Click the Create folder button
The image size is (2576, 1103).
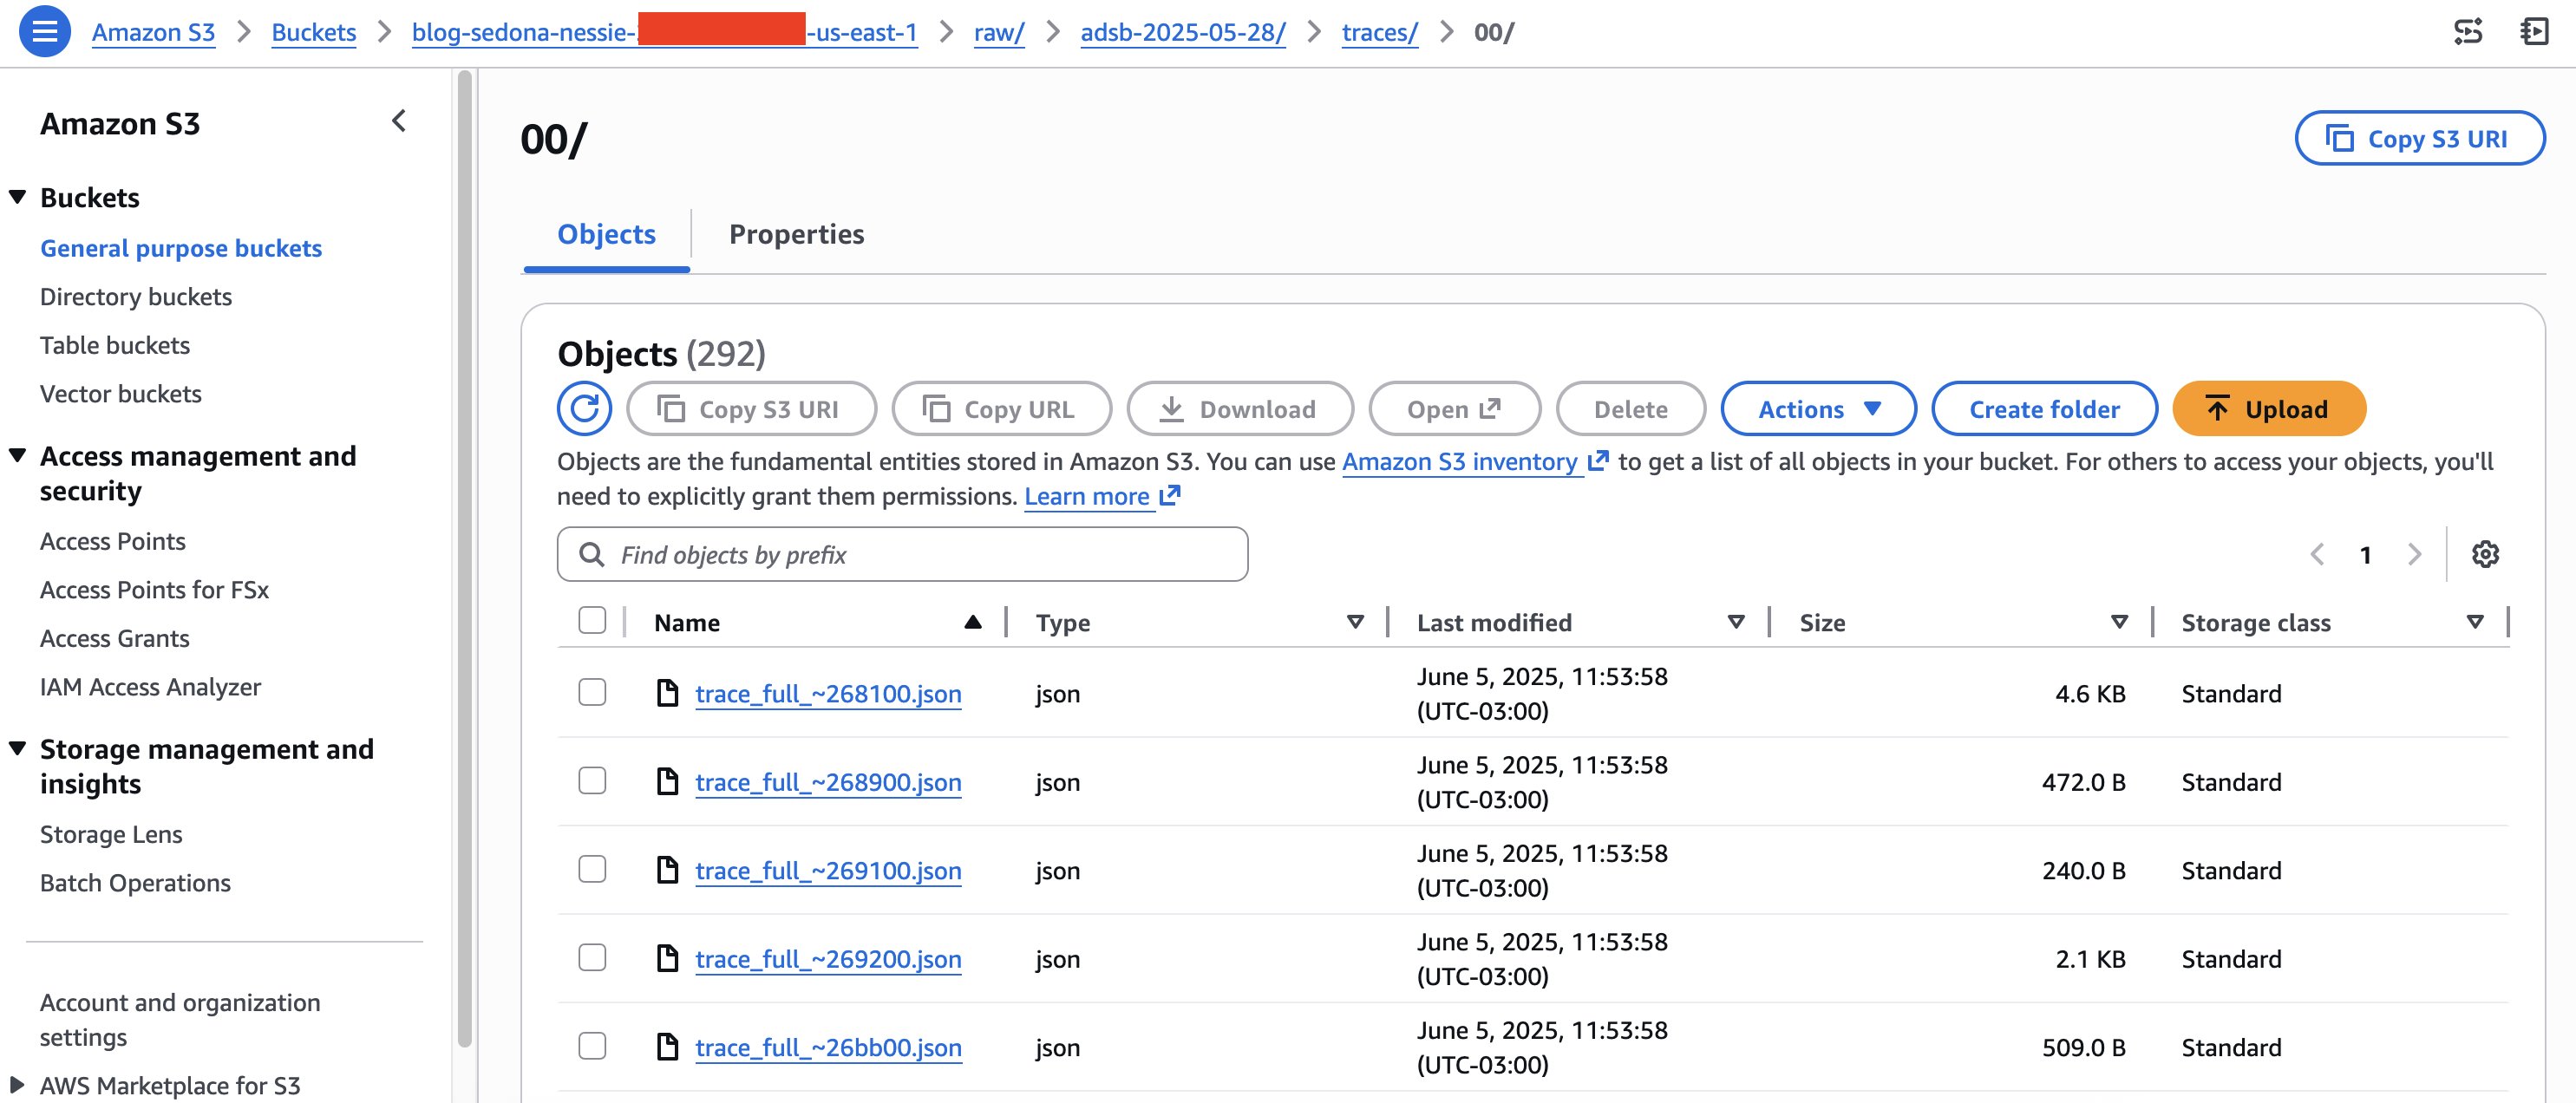click(2043, 408)
